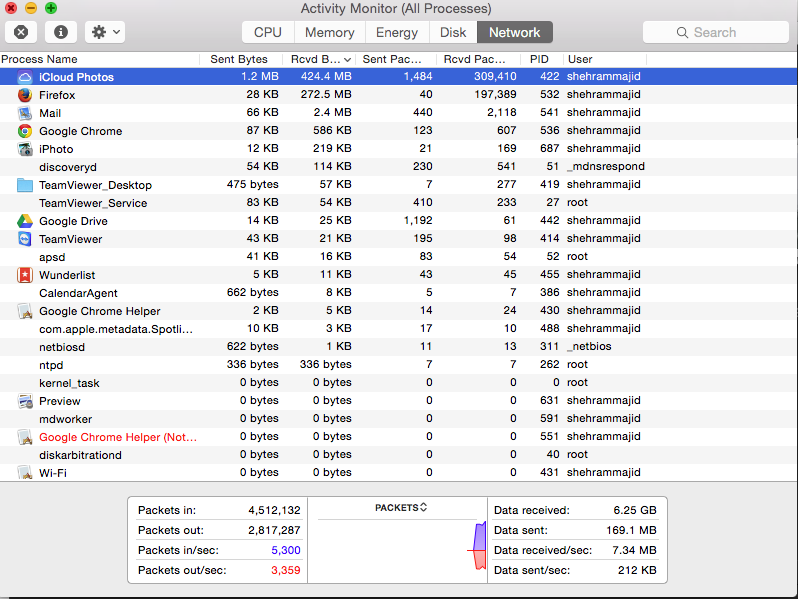Sort by Process Name column
Screen dimensions: 798x599
click(99, 59)
